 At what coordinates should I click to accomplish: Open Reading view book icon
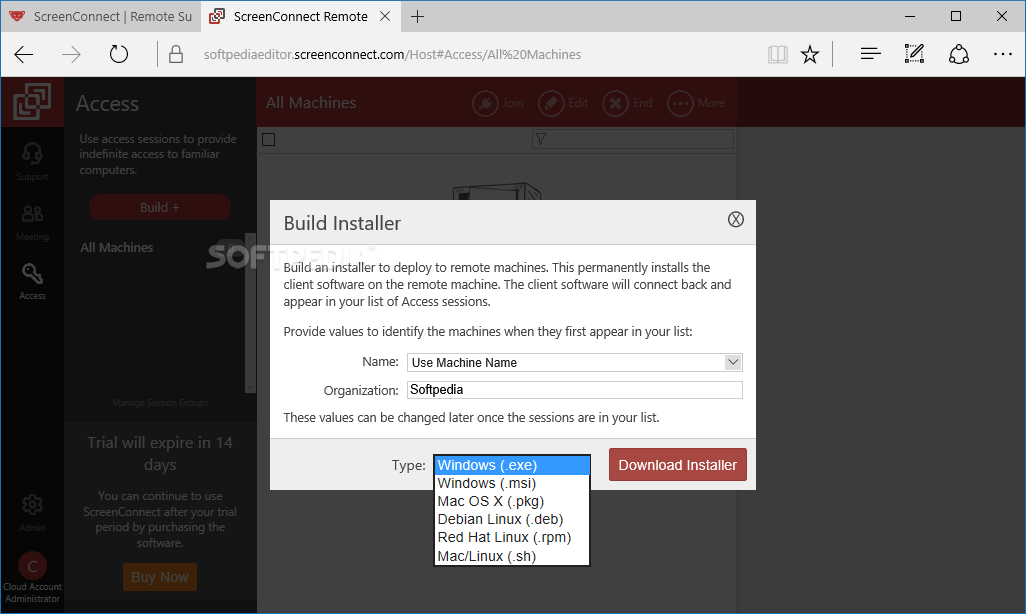point(777,54)
